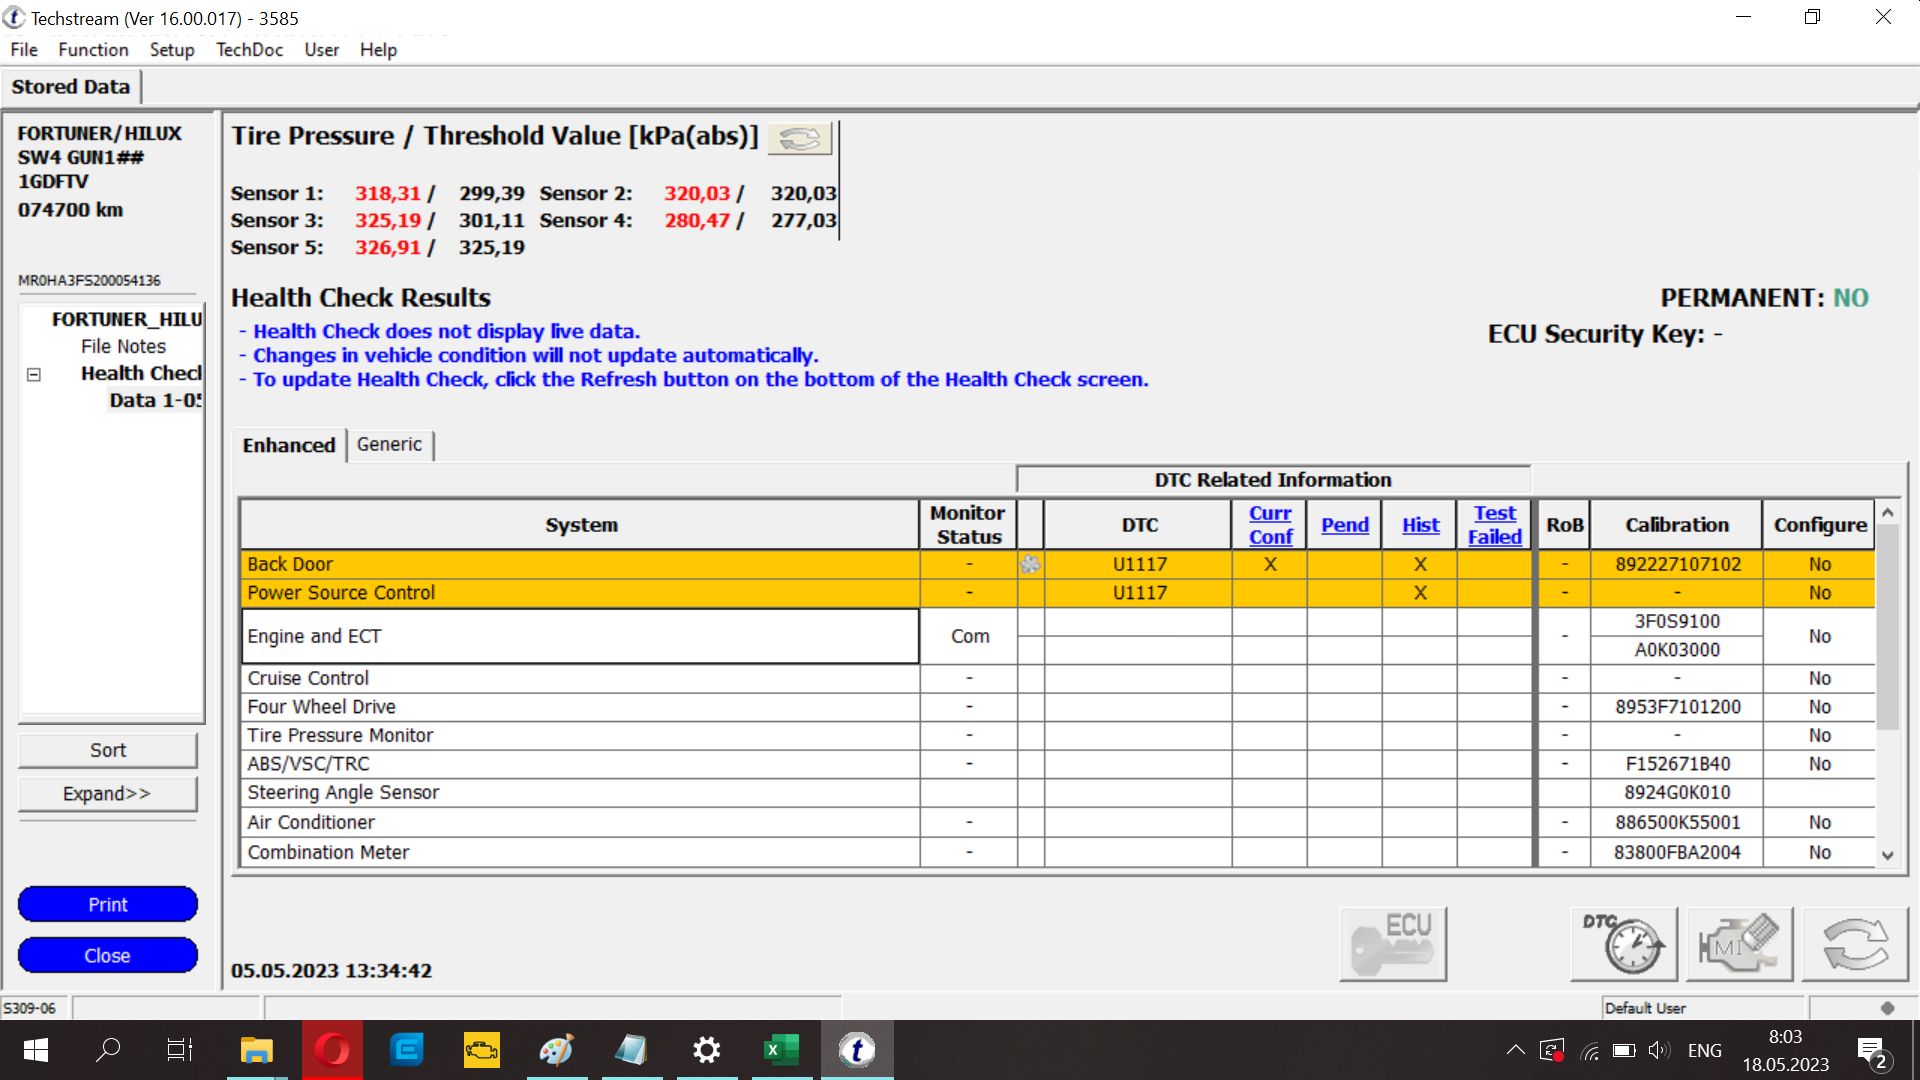1920x1080 pixels.
Task: Open the TechDoc menu
Action: pos(249,50)
